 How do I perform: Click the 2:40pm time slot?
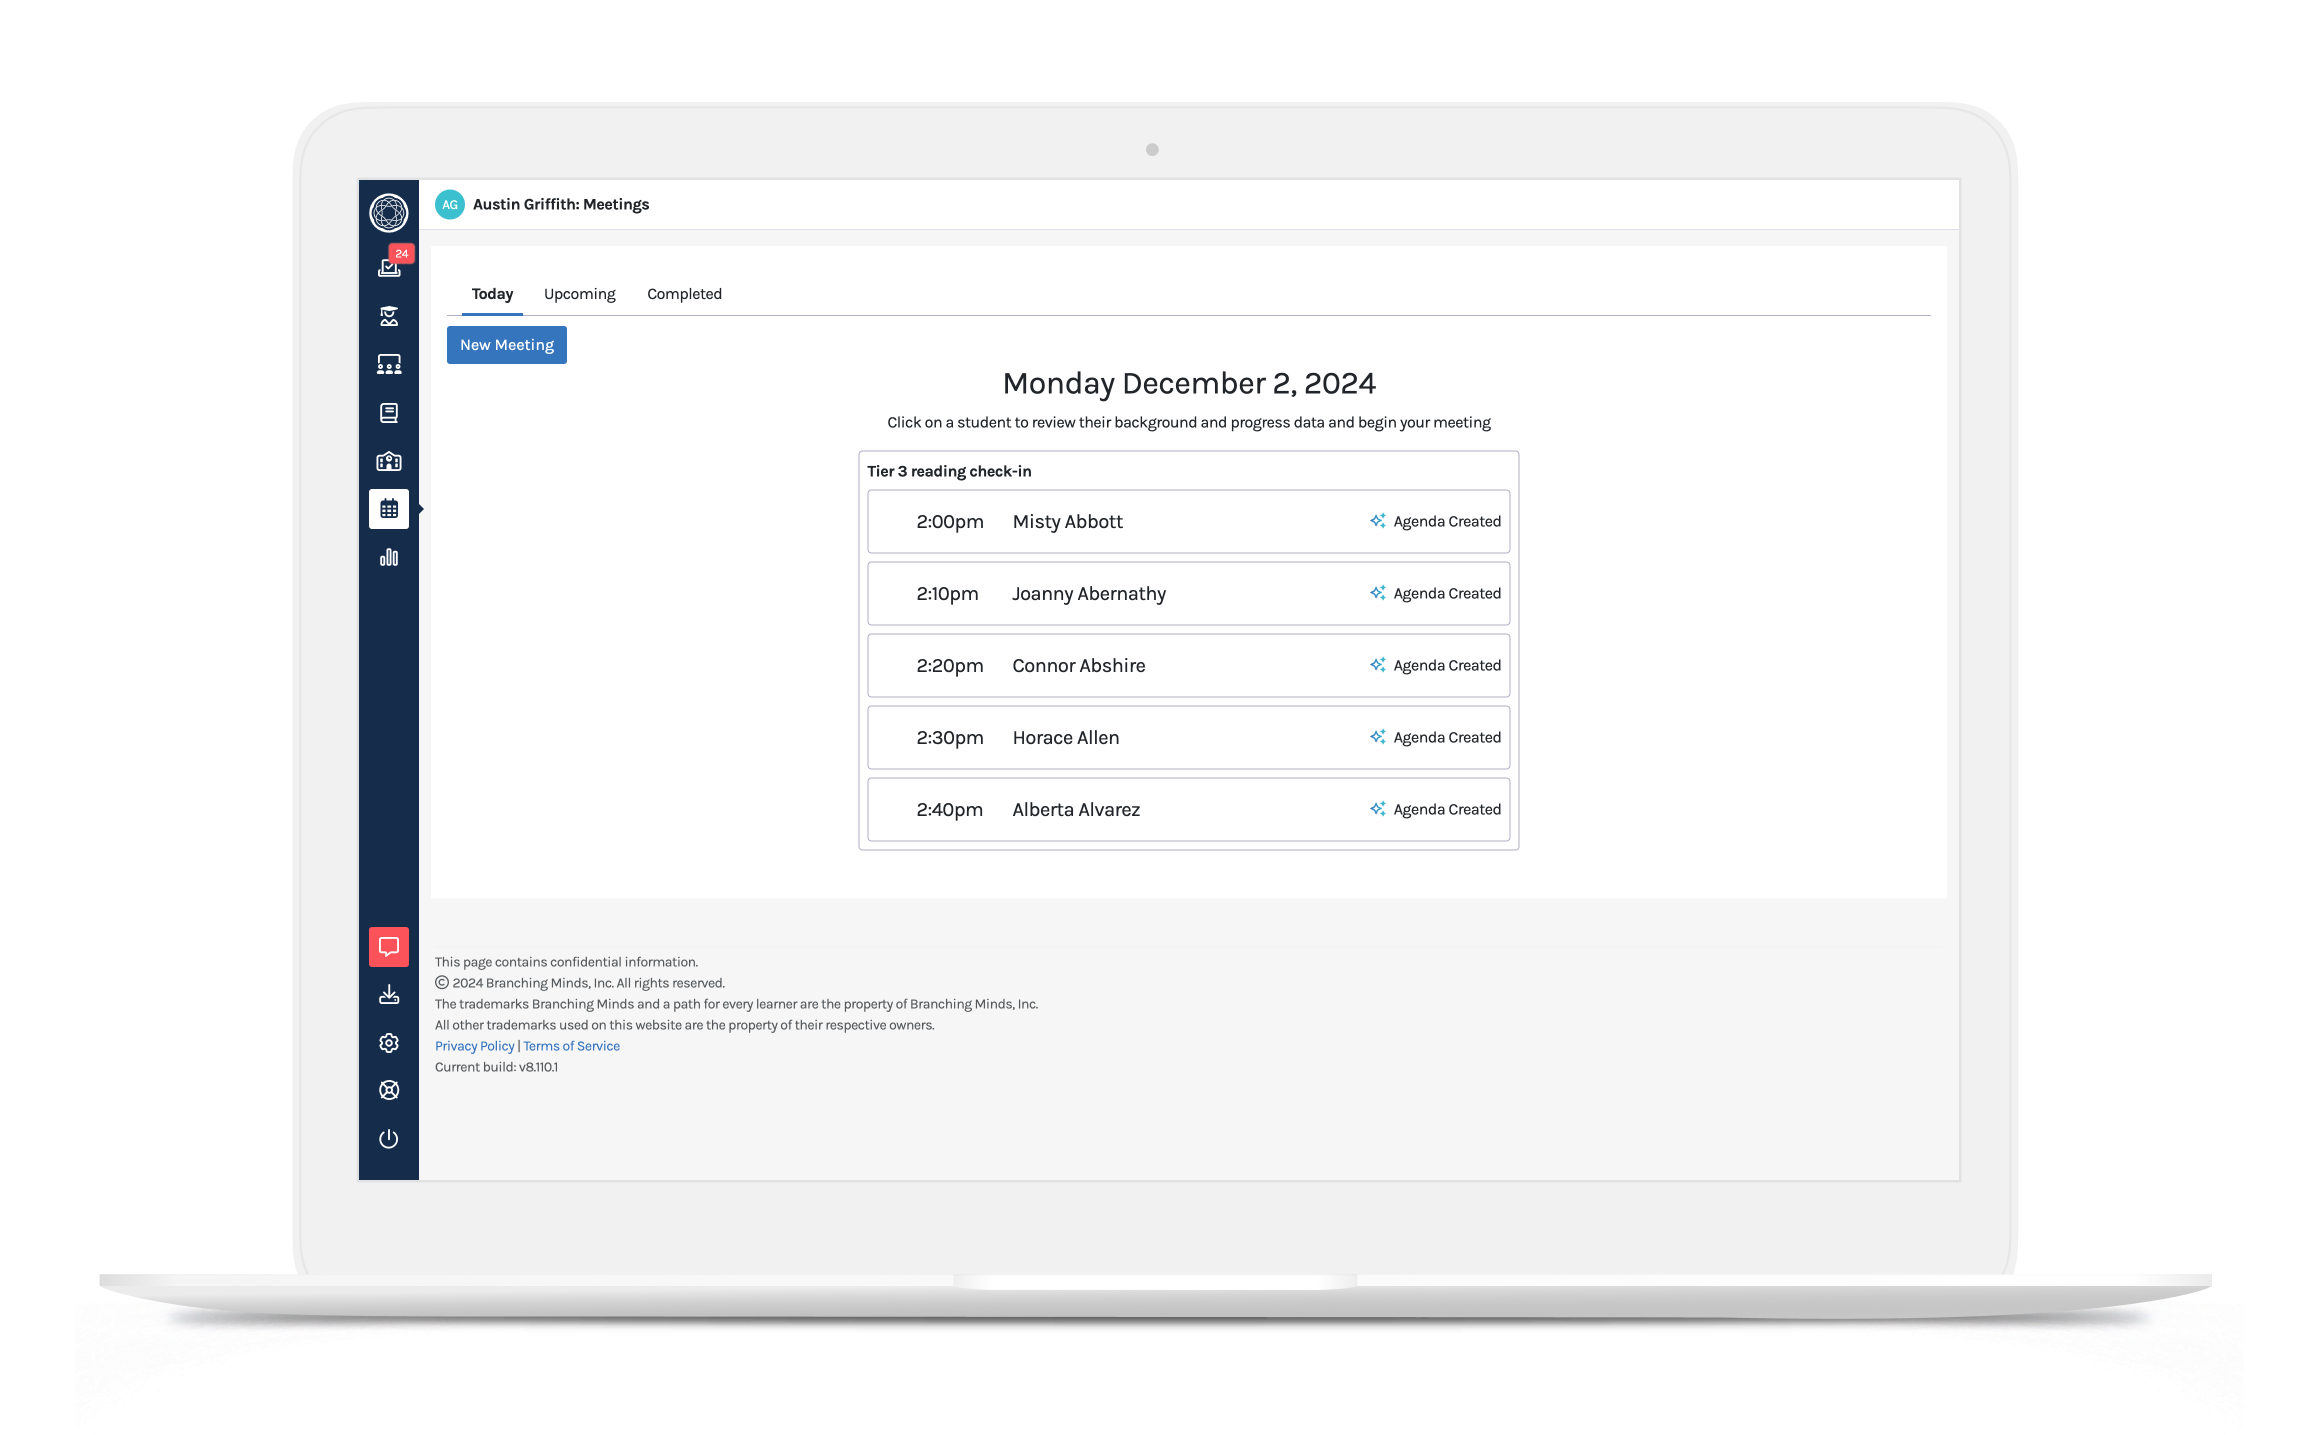tap(950, 810)
